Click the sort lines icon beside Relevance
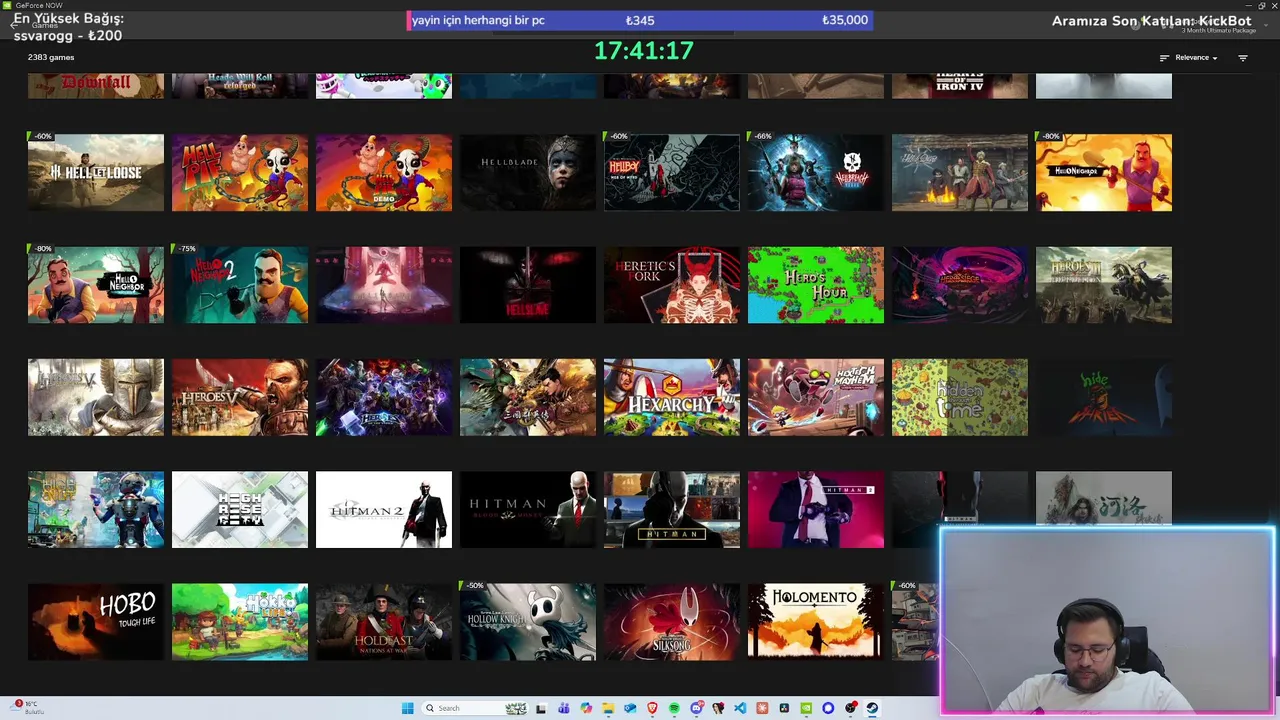This screenshot has width=1280, height=720. 1164,58
